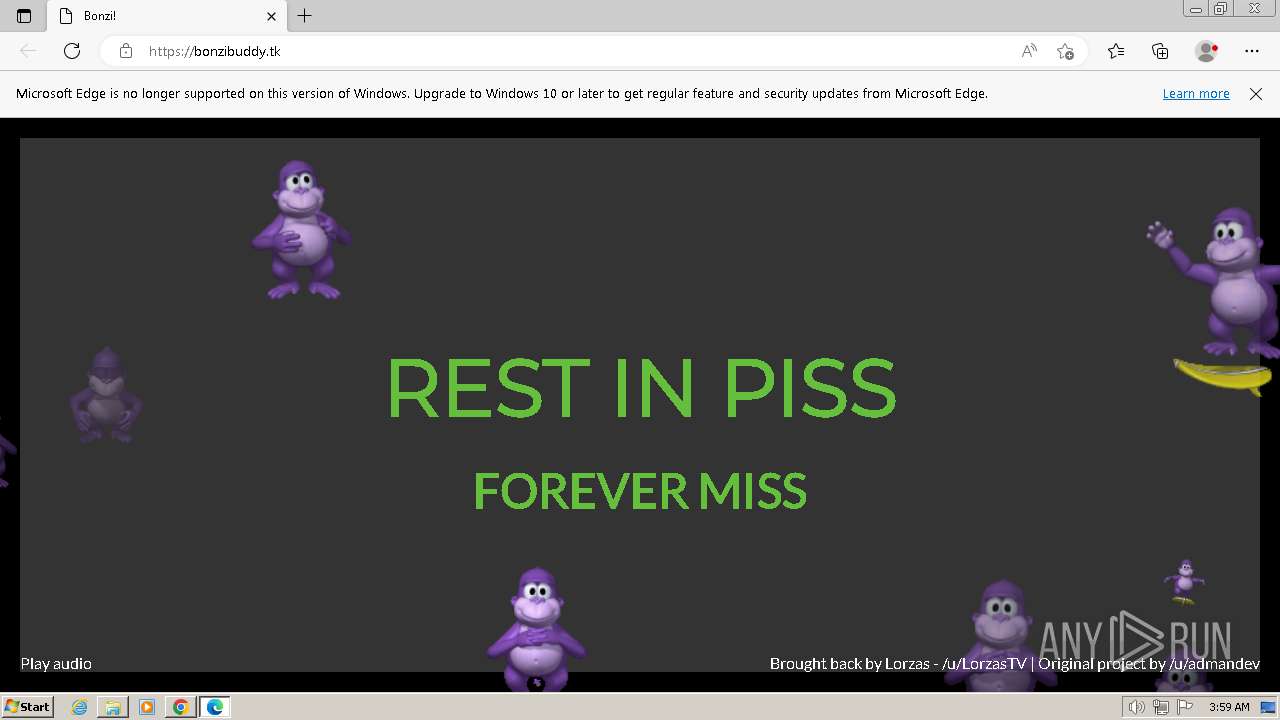The width and height of the screenshot is (1280, 720).
Task: Open the volume control tray icon
Action: coord(1137,707)
